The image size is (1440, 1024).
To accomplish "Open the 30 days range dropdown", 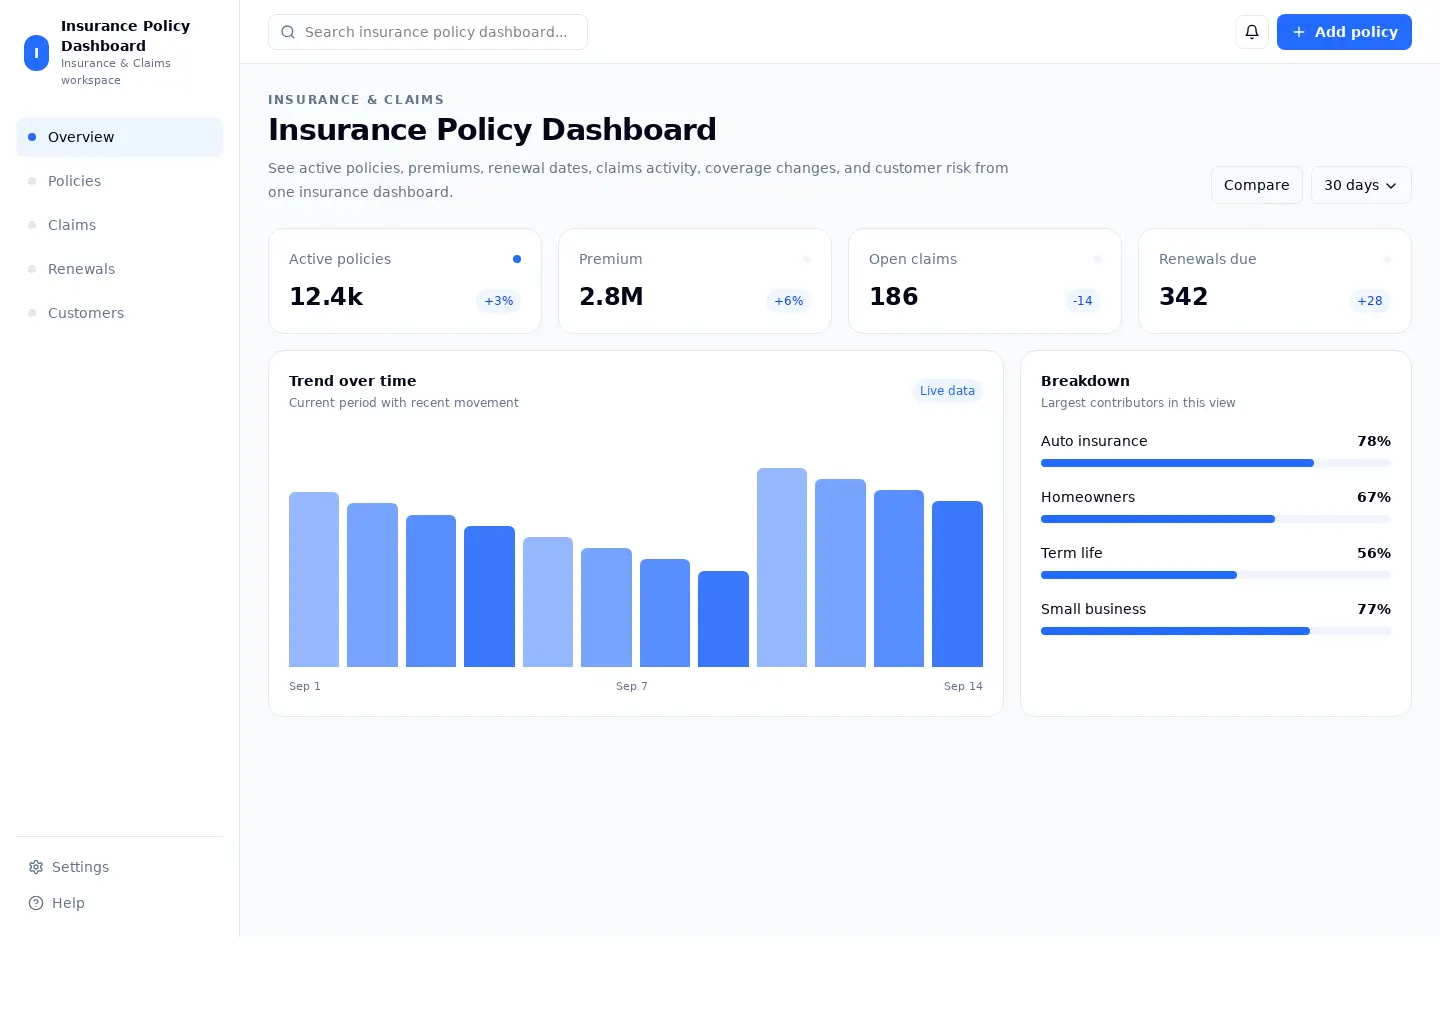I will tap(1361, 185).
